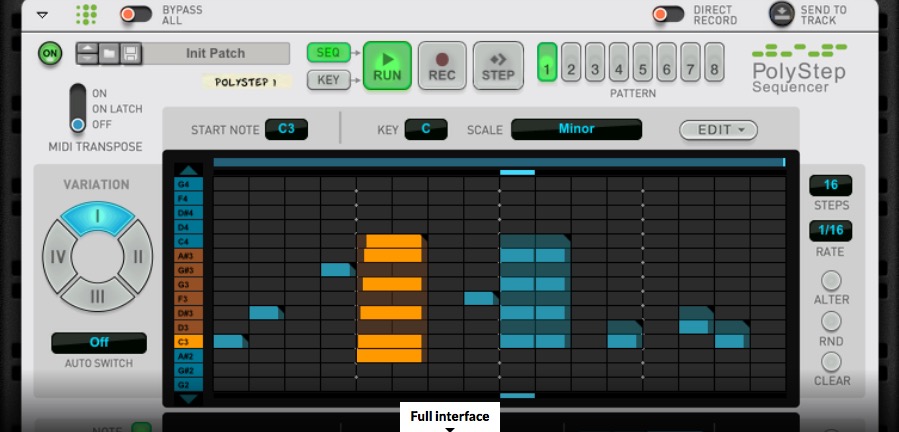Viewport: 899px width, 432px height.
Task: Open the browse patch folder icon
Action: click(x=109, y=54)
